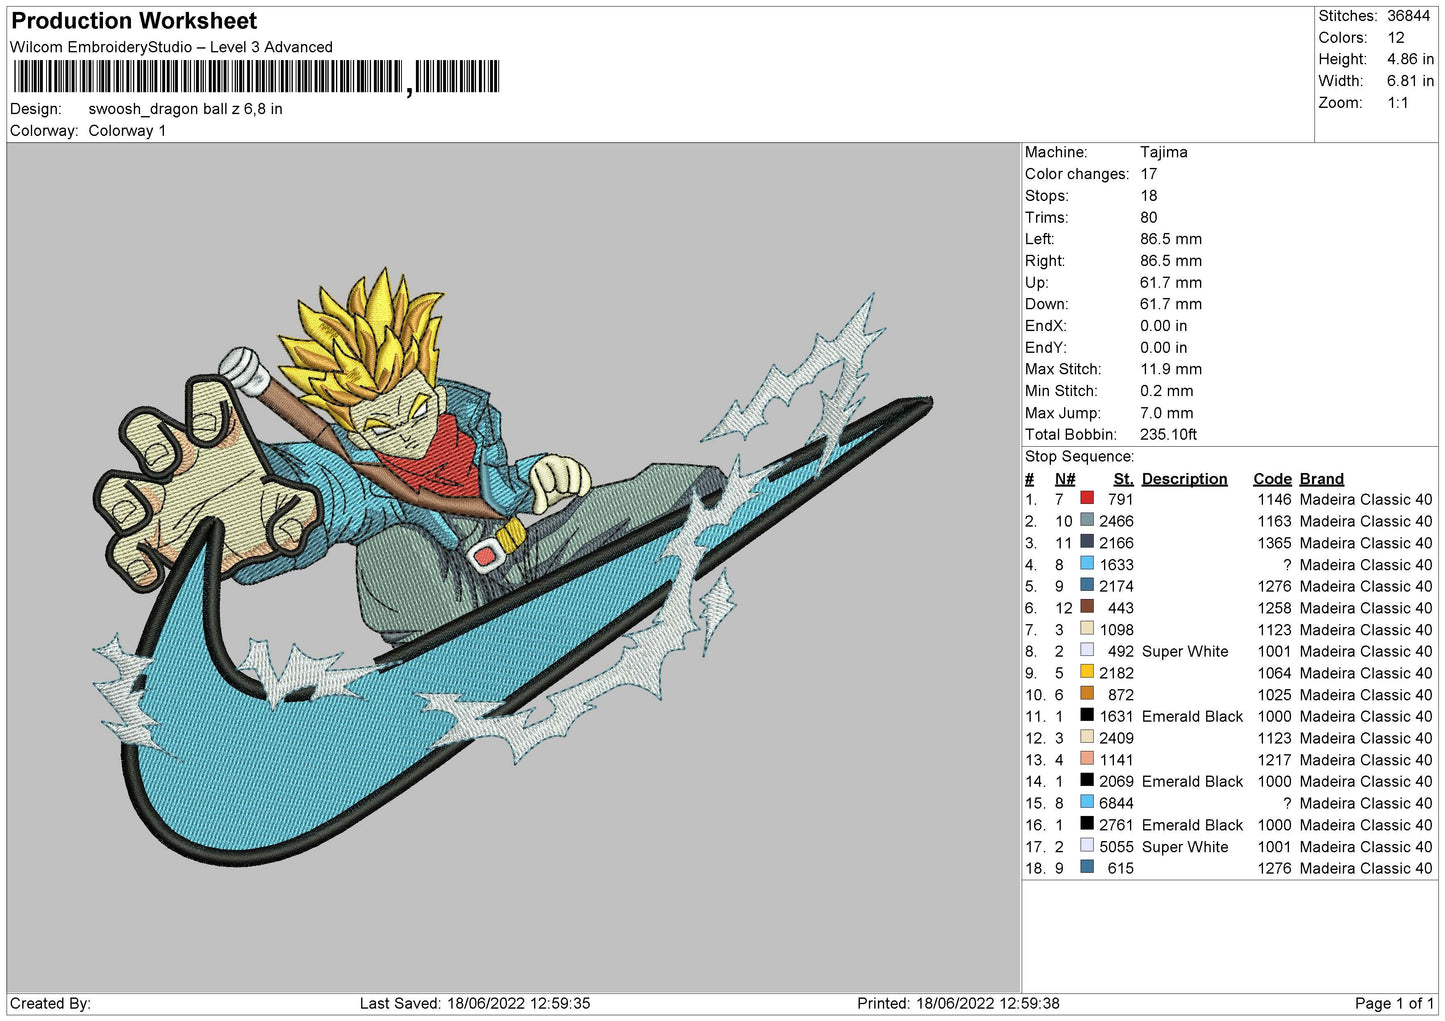Select the Machine value Tajima
The image size is (1445, 1021).
[x=1163, y=152]
